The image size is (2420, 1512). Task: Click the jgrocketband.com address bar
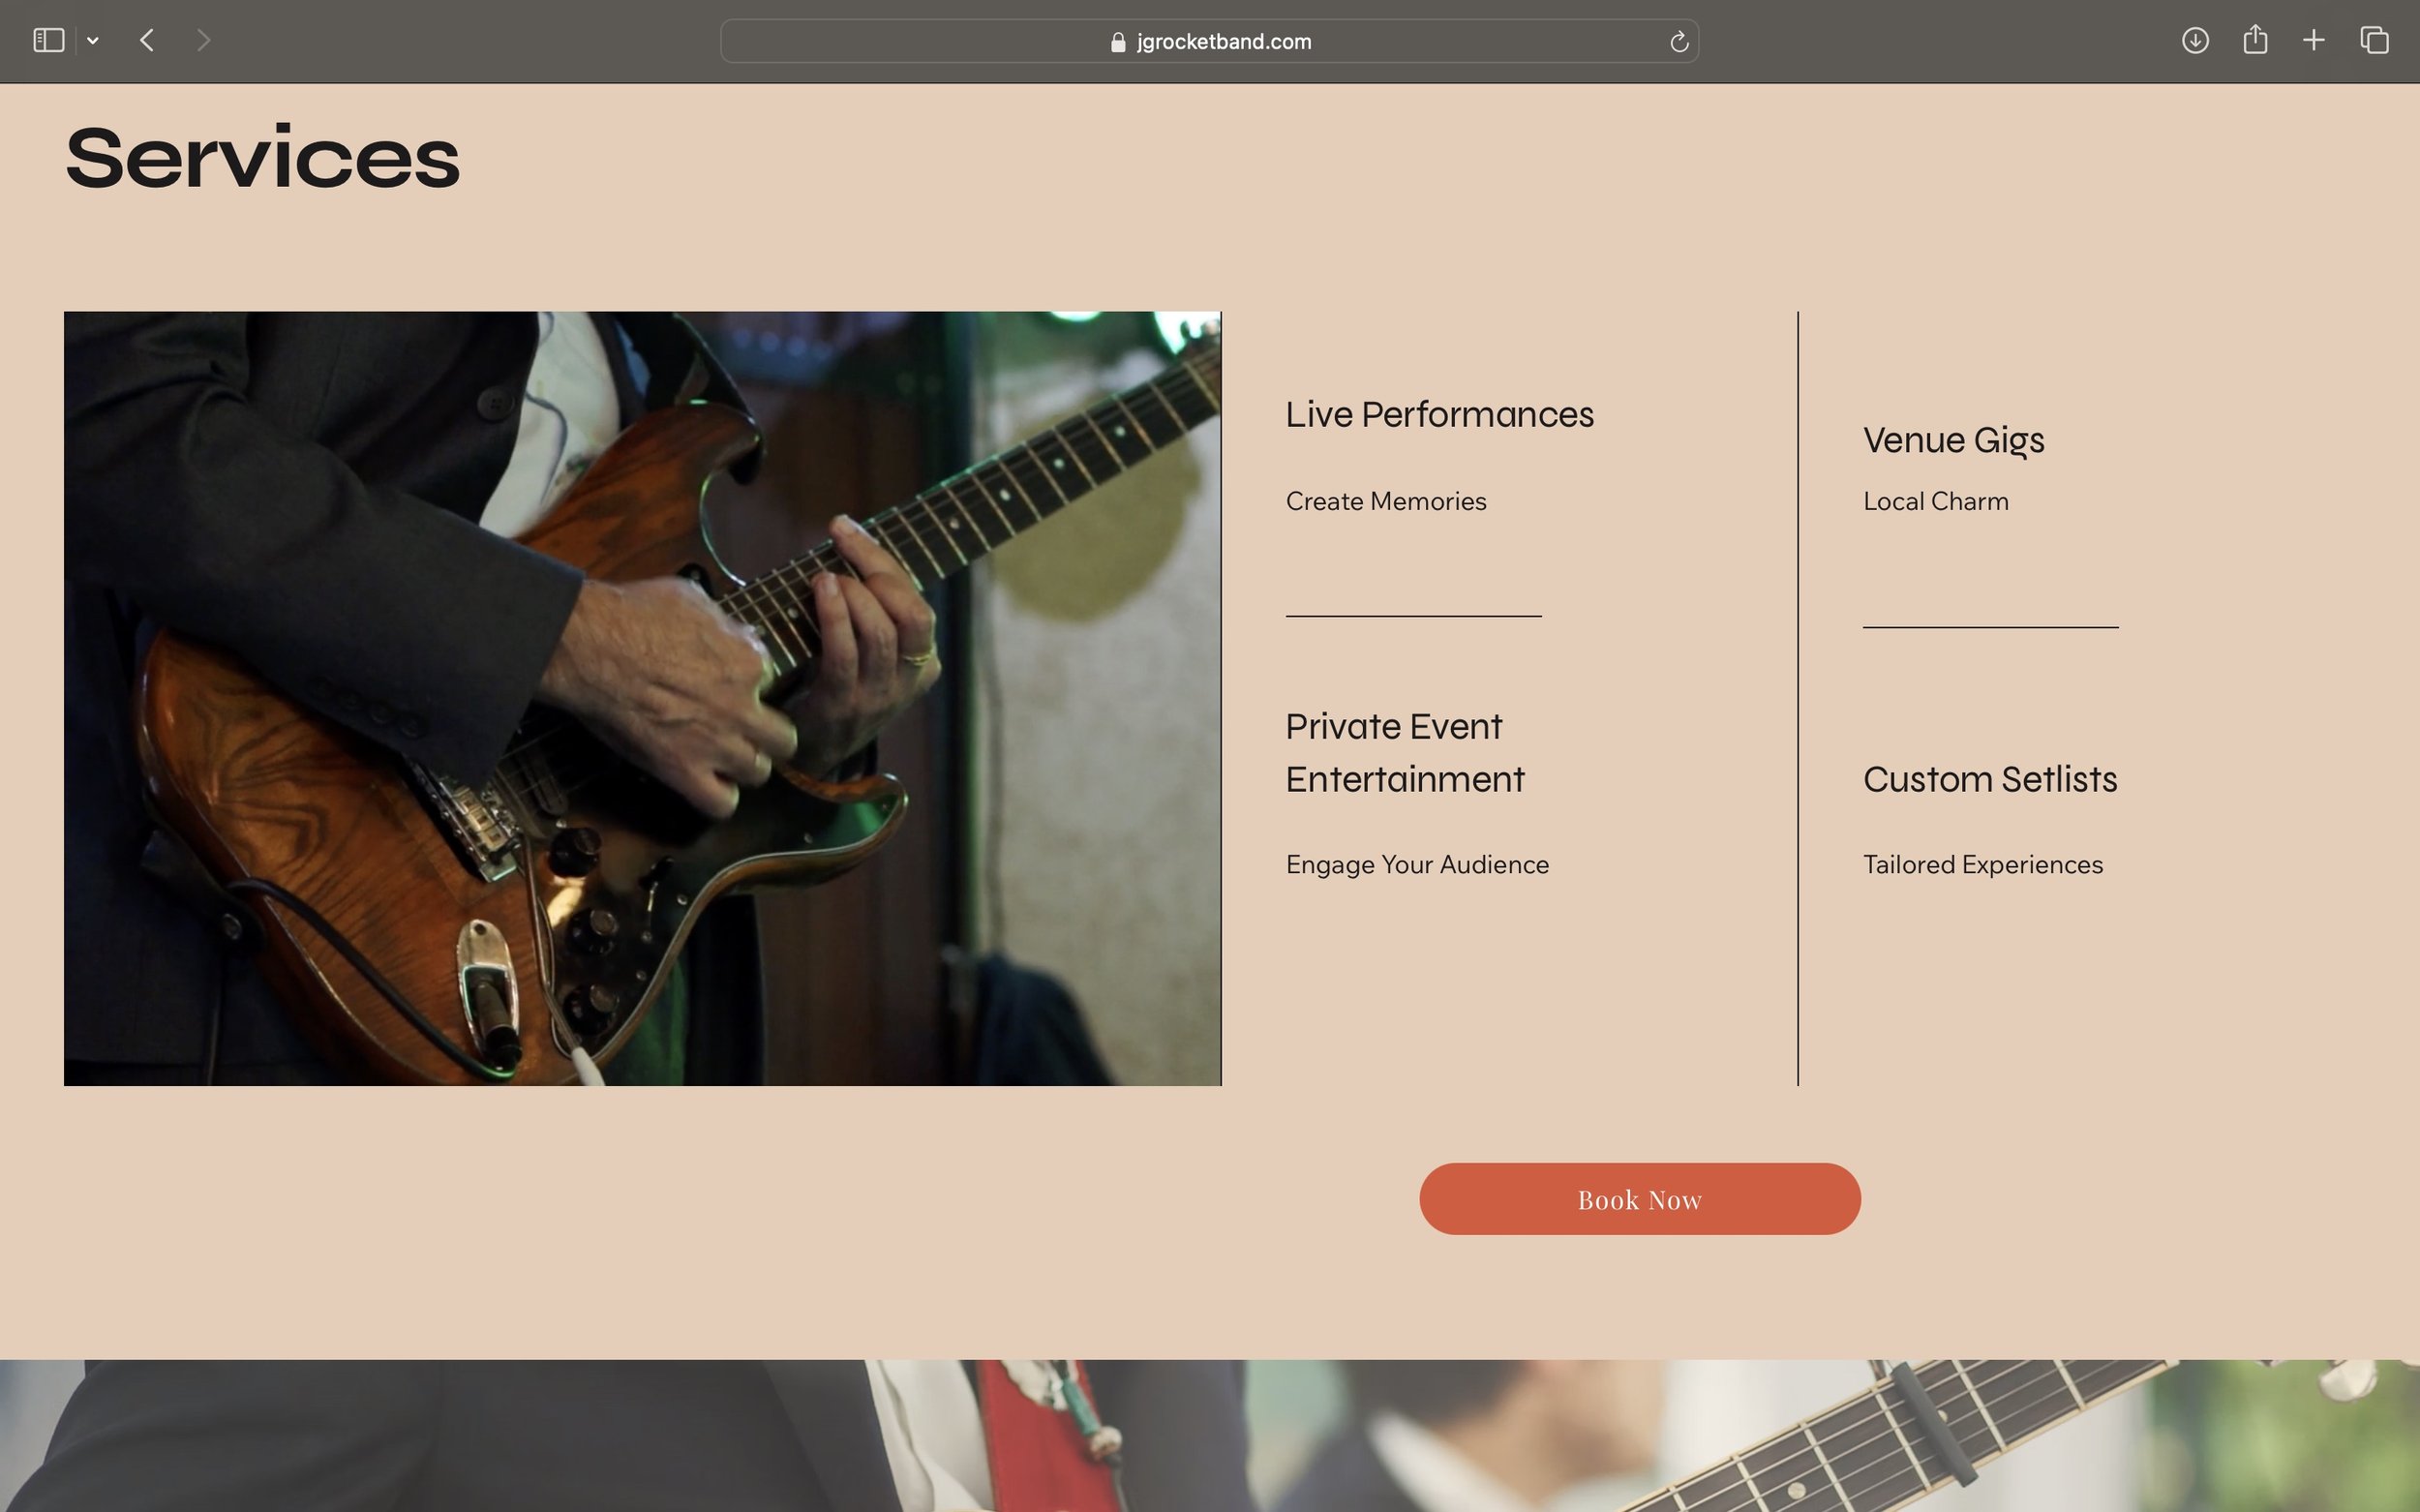coord(1223,42)
